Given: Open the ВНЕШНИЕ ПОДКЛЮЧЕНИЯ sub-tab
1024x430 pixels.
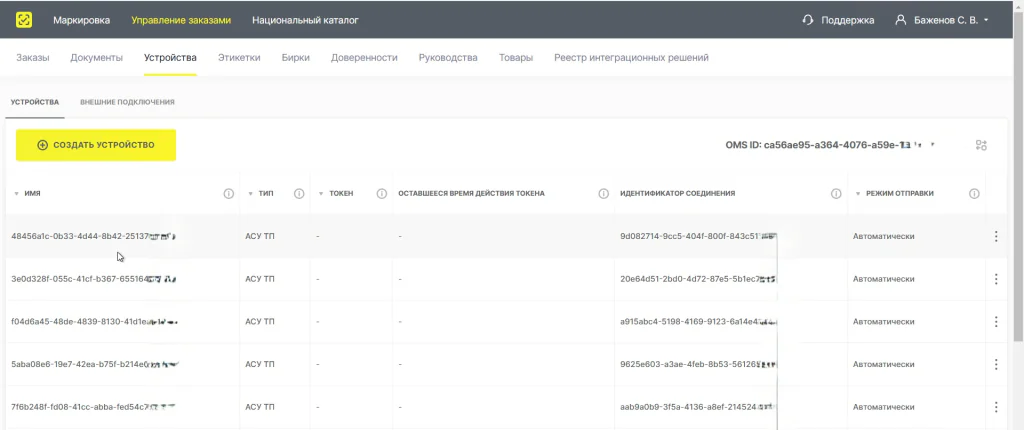Looking at the screenshot, I should 127,102.
